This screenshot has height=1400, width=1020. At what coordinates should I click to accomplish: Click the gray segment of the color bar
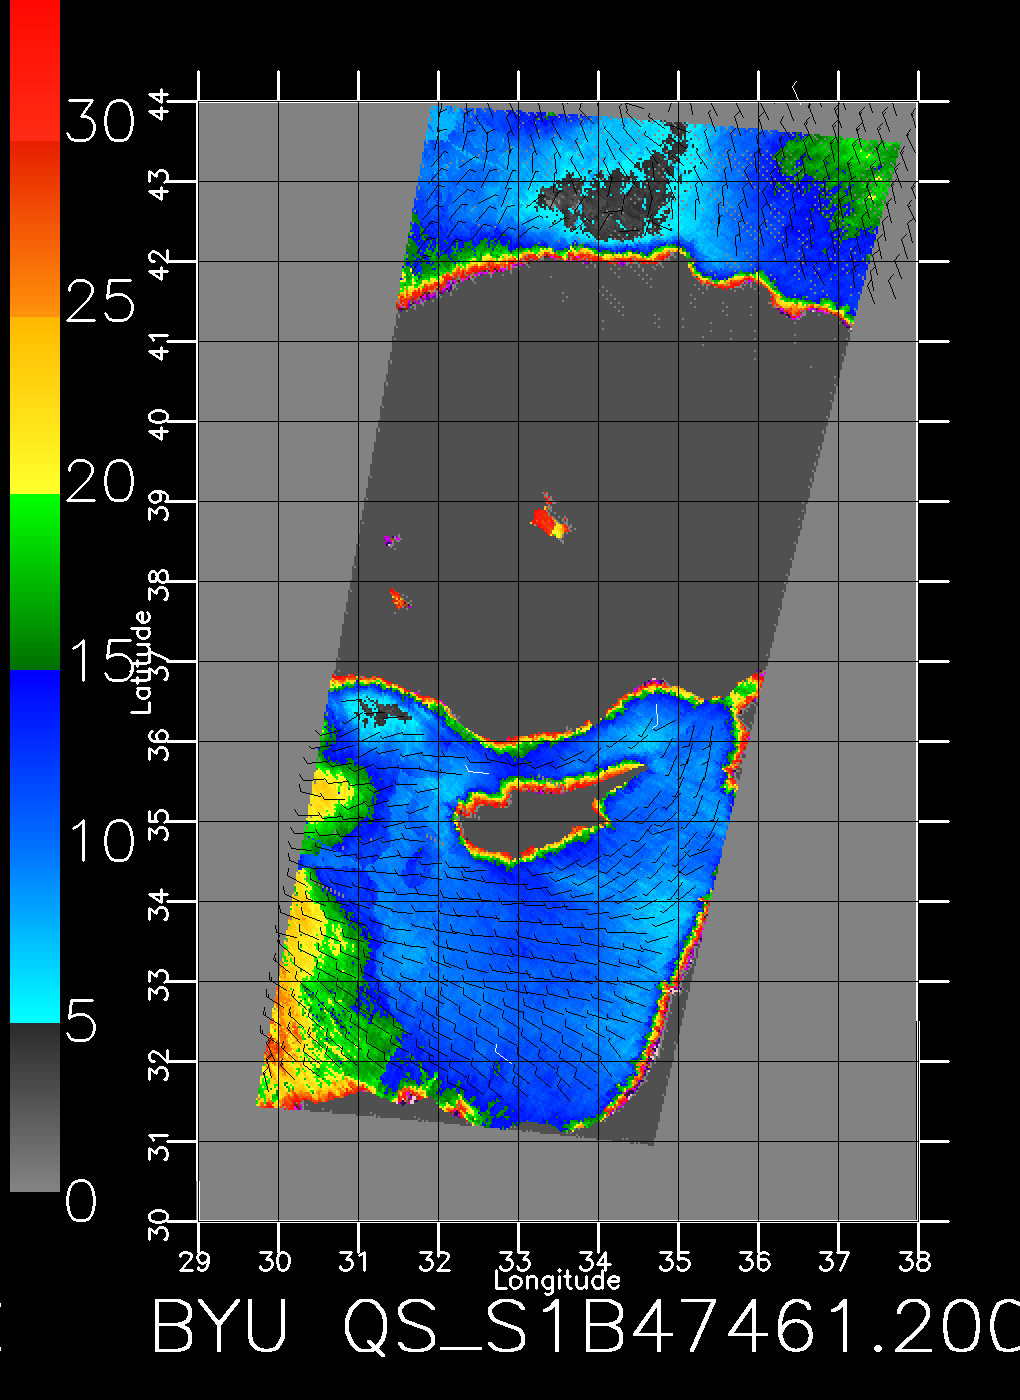coord(35,1107)
